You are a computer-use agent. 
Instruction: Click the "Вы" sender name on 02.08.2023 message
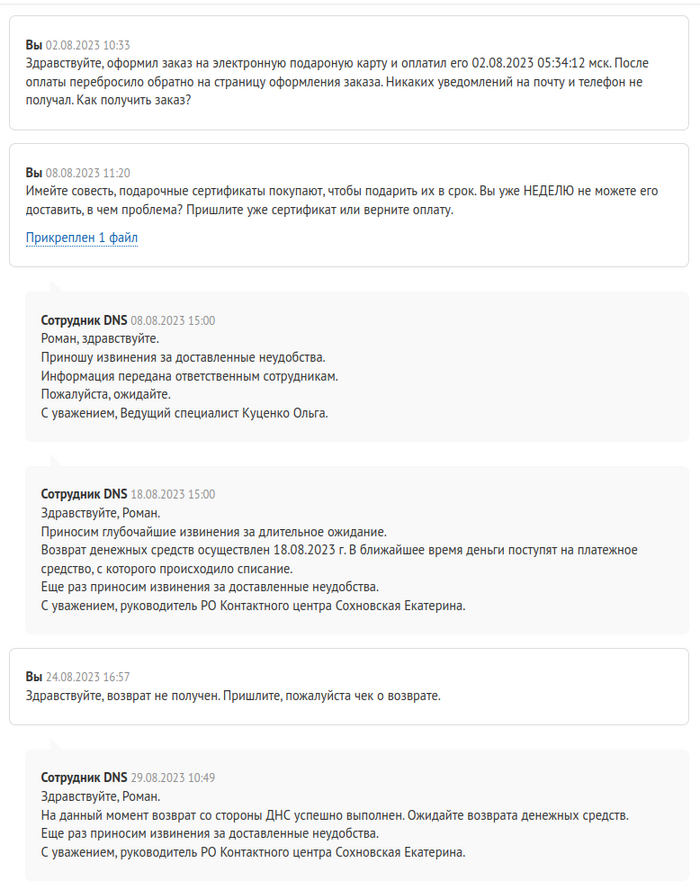(34, 45)
